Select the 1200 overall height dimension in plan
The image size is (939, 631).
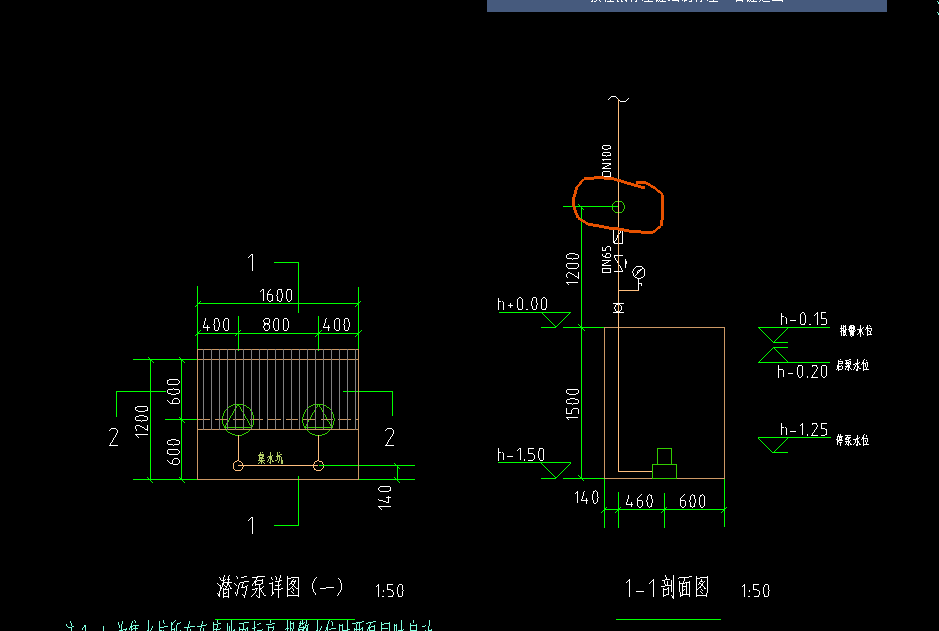coord(141,421)
